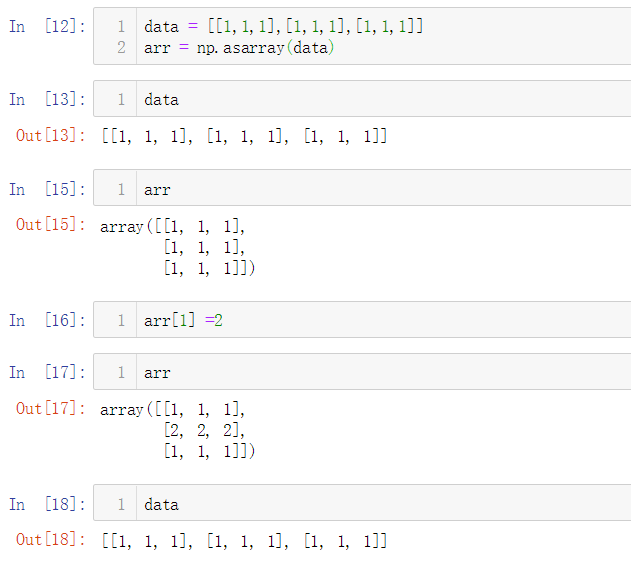Click the Out[15] output prompt
631x563 pixels.
(51, 224)
